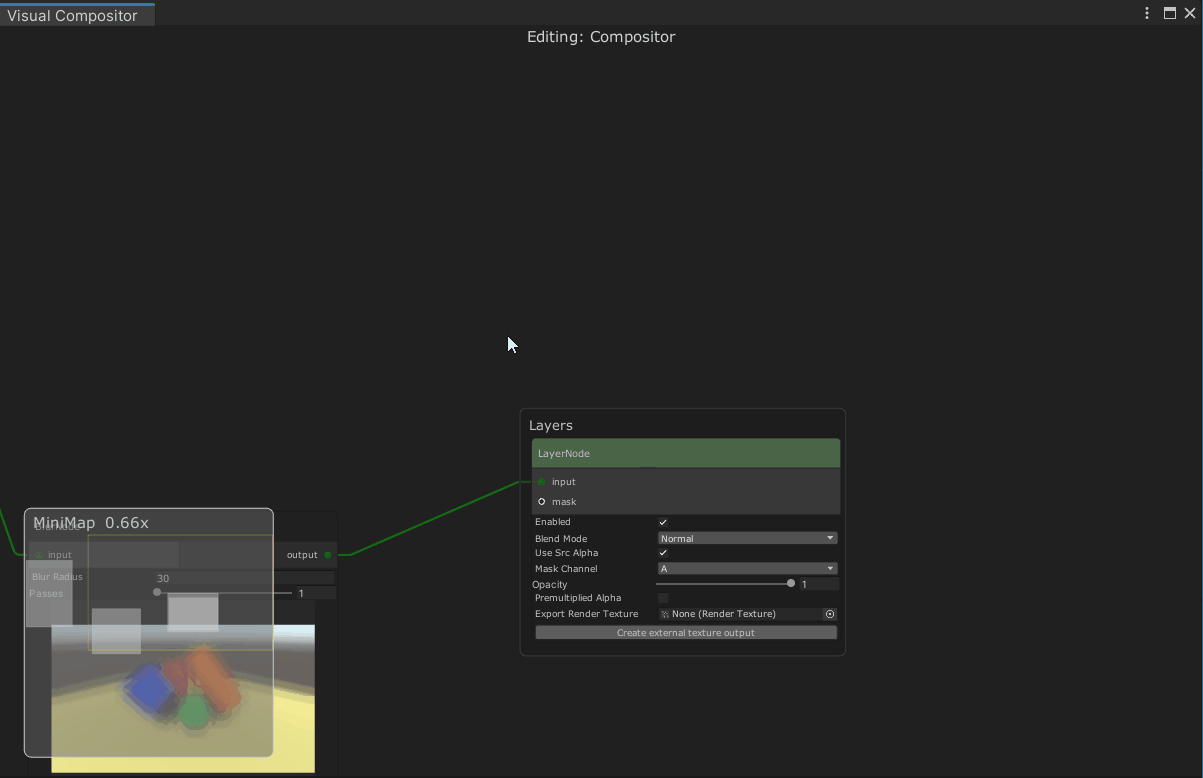
Task: Open the Mask Channel dropdown showing A
Action: [x=746, y=568]
